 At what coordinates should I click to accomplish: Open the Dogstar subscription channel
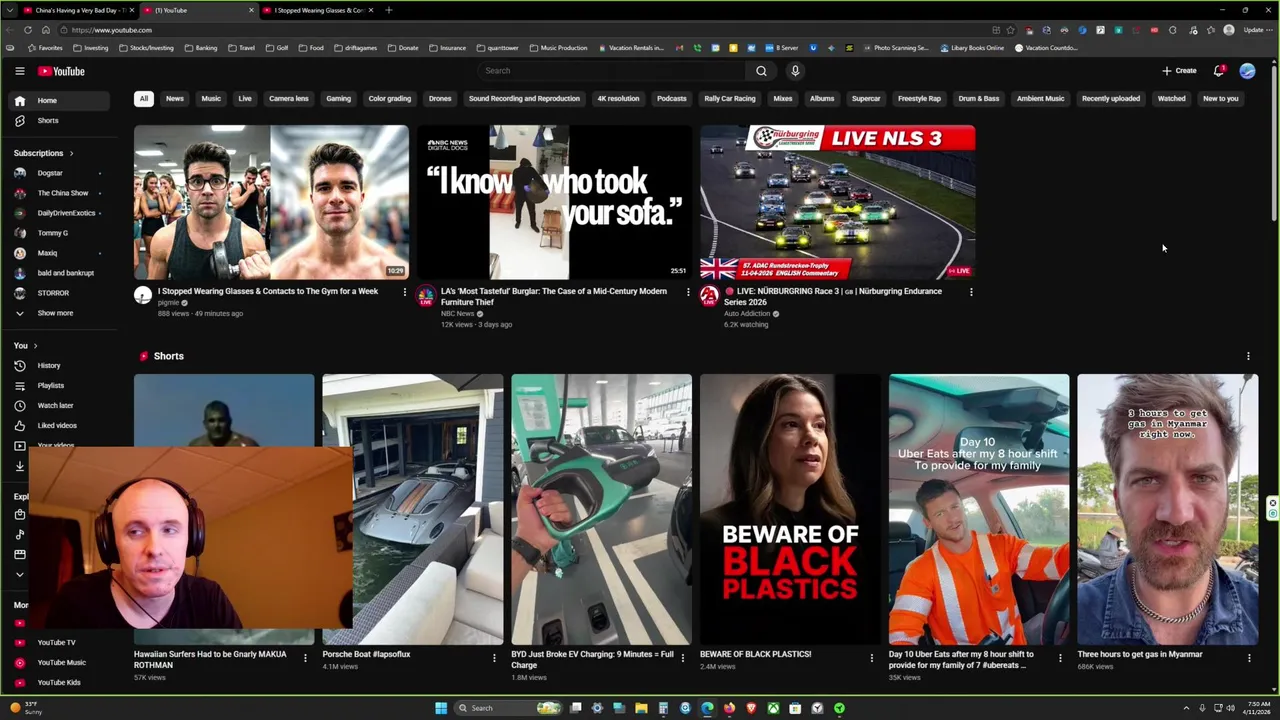pos(60,173)
